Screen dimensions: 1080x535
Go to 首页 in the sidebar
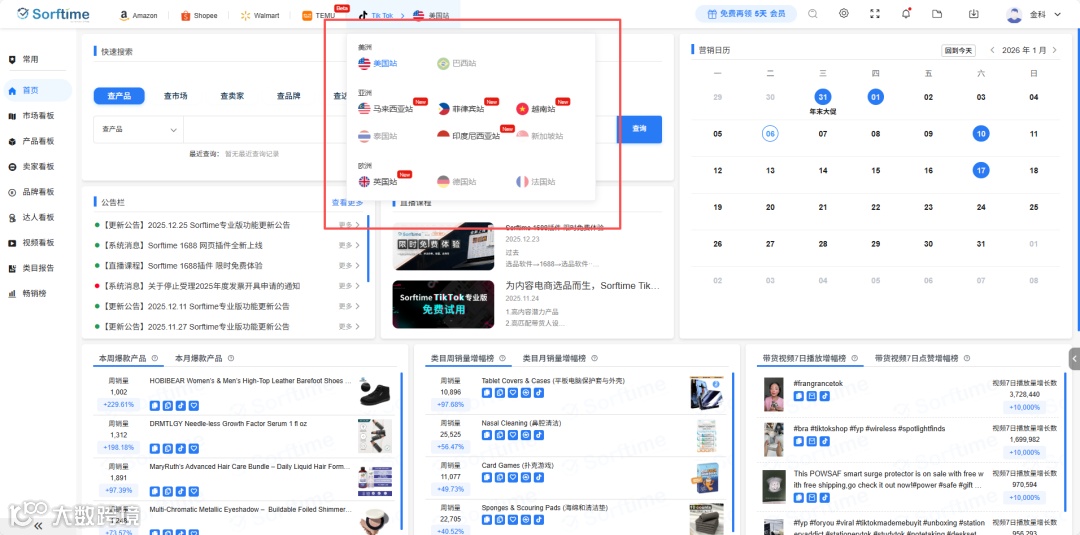pyautogui.click(x=36, y=90)
